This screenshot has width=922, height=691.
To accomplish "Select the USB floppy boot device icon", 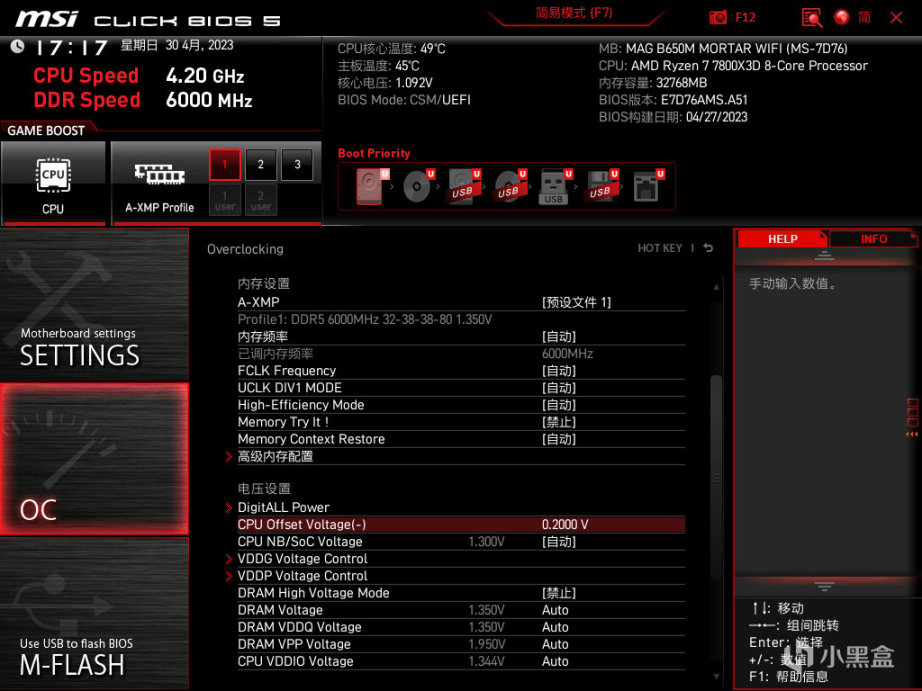I will 601,186.
